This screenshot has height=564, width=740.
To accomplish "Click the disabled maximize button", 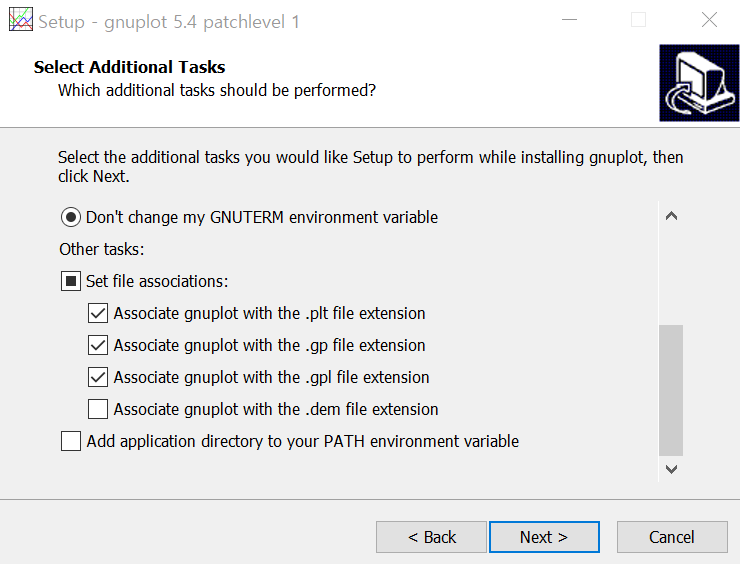I will [x=639, y=20].
